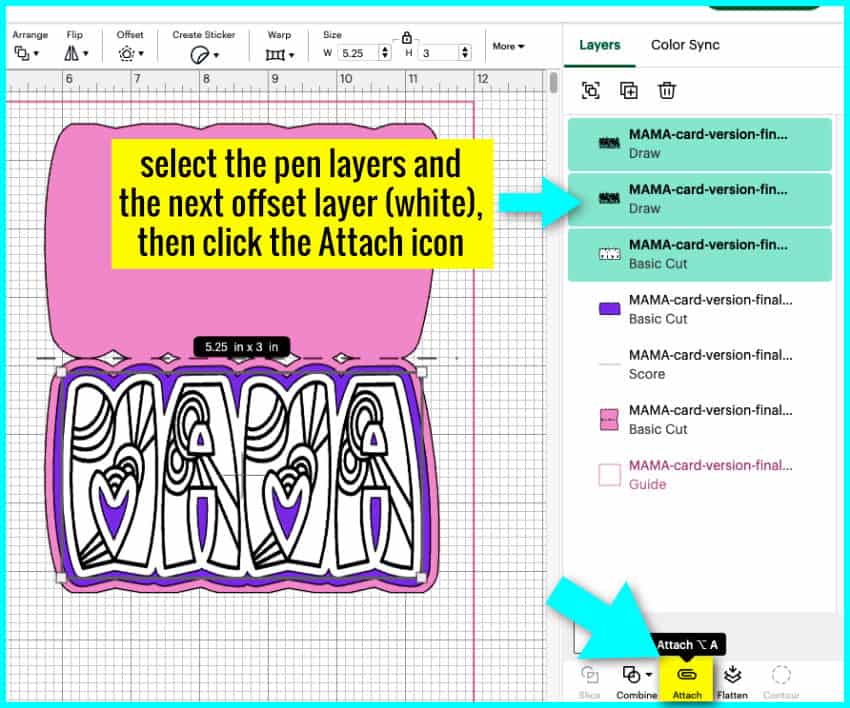Click the canvas vertical scrollbar

pyautogui.click(x=553, y=82)
